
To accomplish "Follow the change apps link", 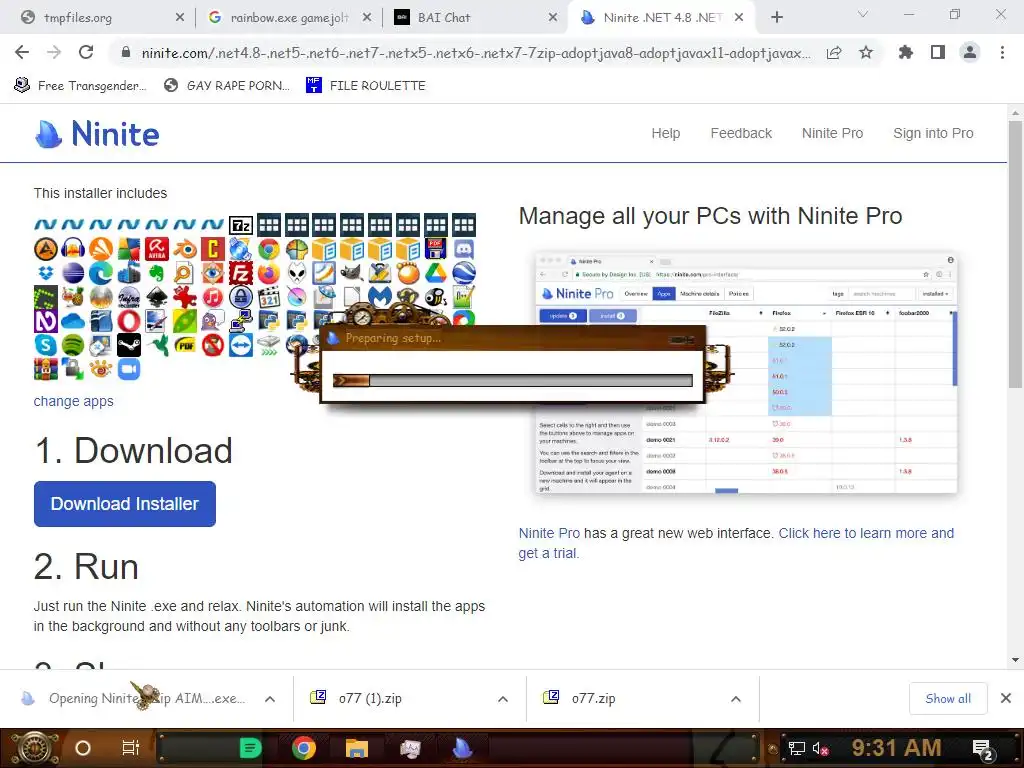I will tap(73, 401).
